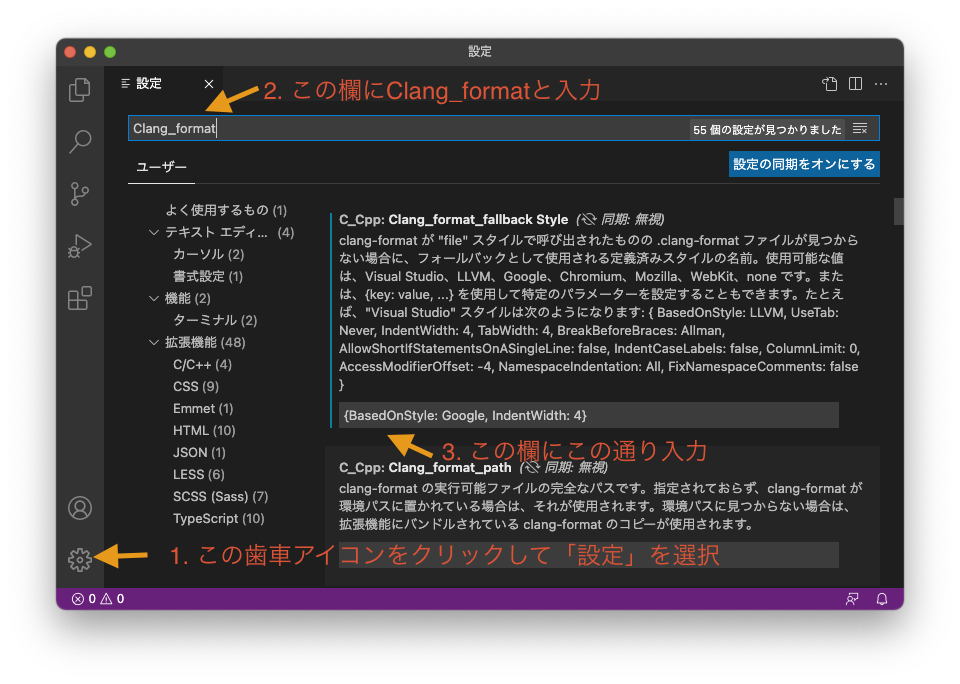Select C/C++ (4) in settings tree
This screenshot has width=960, height=684.
[203, 364]
